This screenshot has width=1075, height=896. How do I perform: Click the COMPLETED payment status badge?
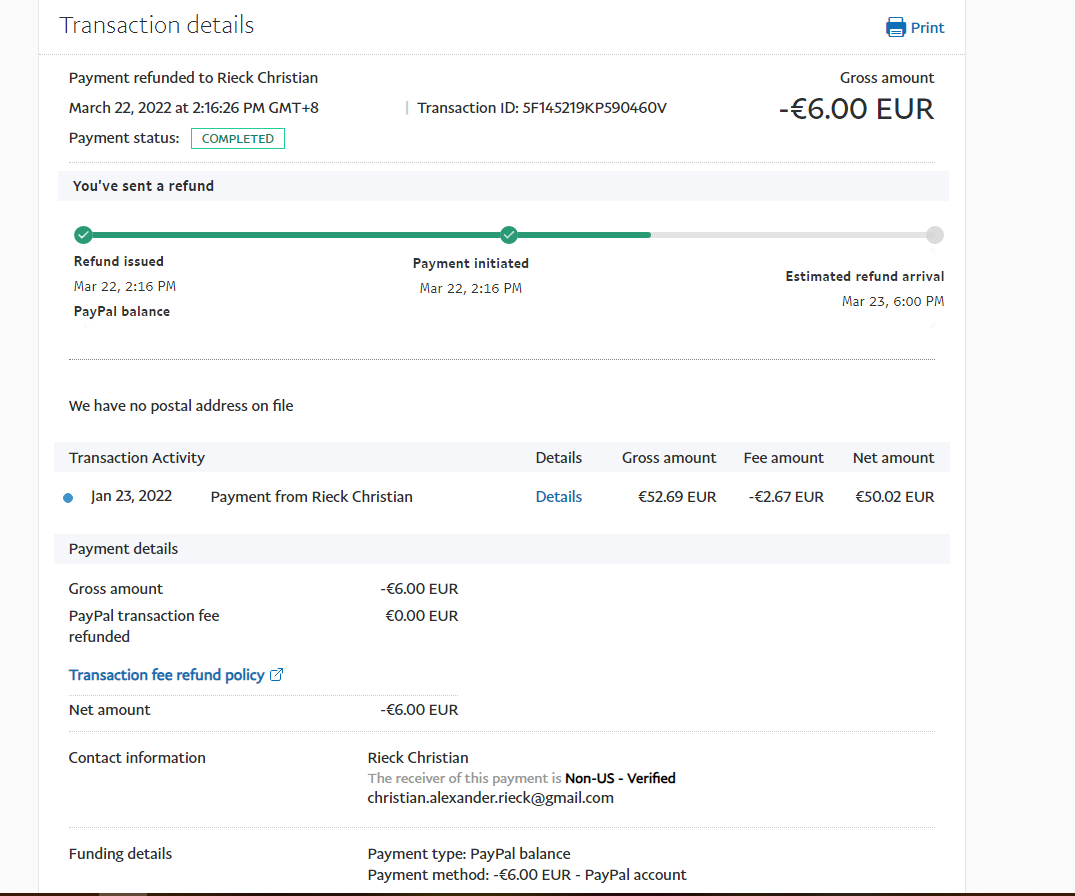[238, 139]
